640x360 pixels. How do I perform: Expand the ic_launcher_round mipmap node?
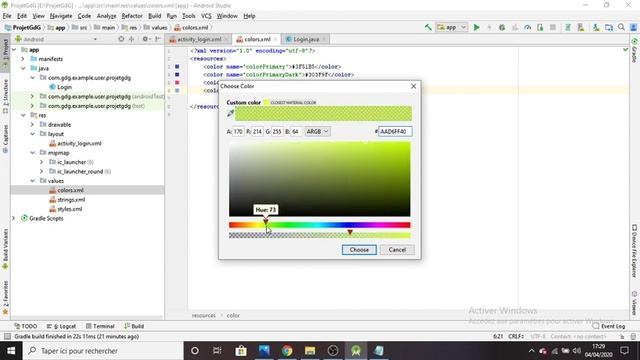pos(41,171)
